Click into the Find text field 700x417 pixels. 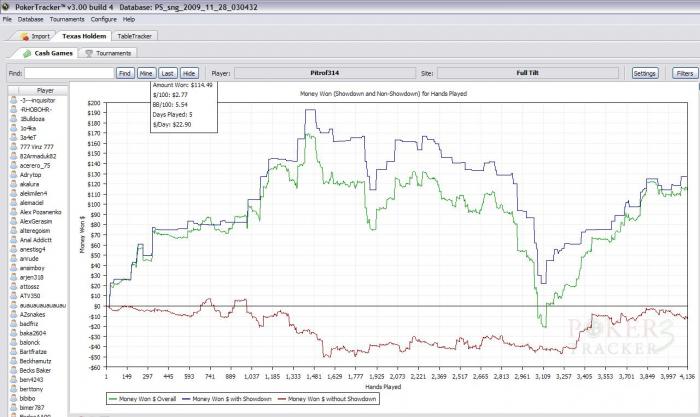[70, 73]
